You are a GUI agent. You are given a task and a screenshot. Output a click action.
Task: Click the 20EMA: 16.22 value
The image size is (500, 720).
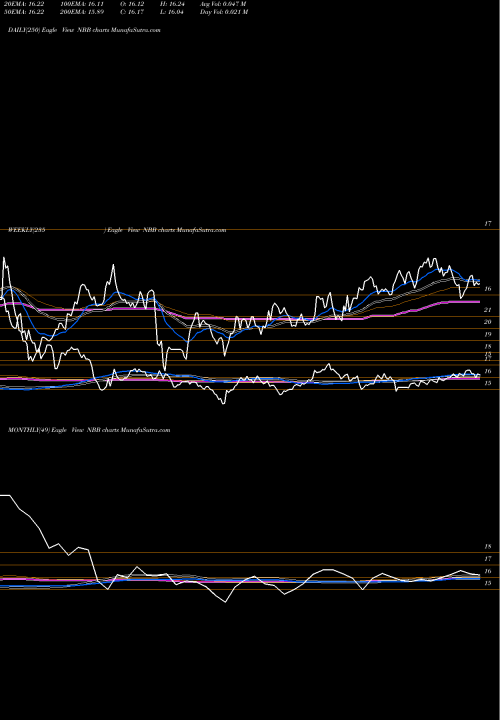pyautogui.click(x=22, y=4)
